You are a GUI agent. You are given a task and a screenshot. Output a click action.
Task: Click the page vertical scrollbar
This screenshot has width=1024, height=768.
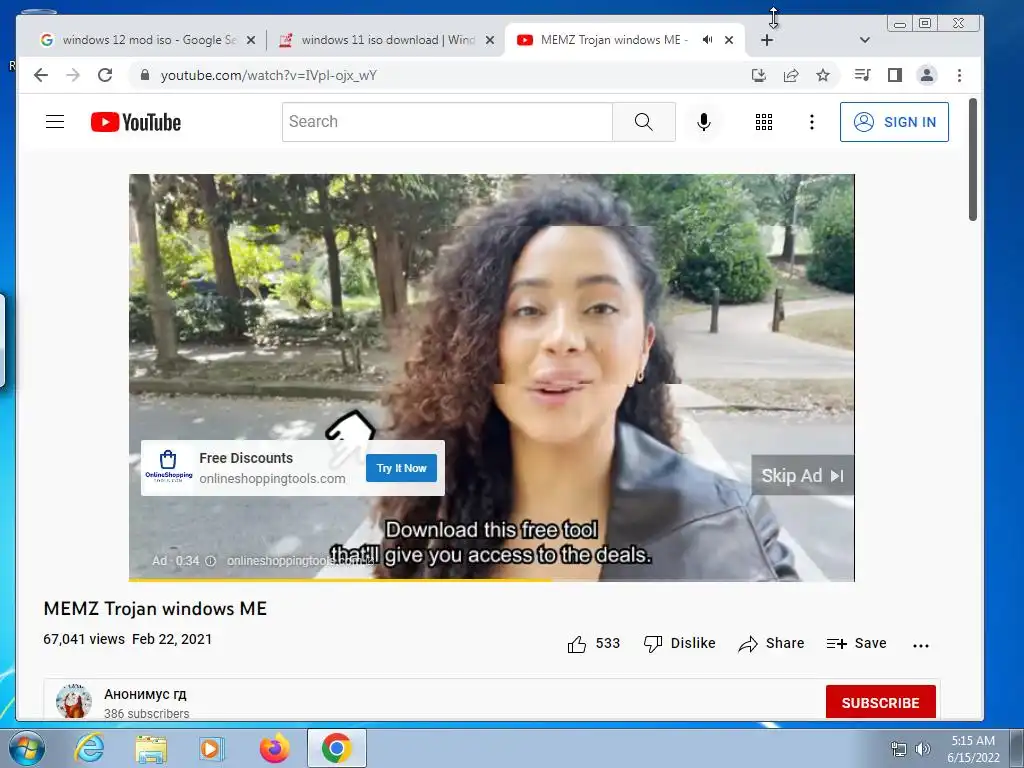972,160
